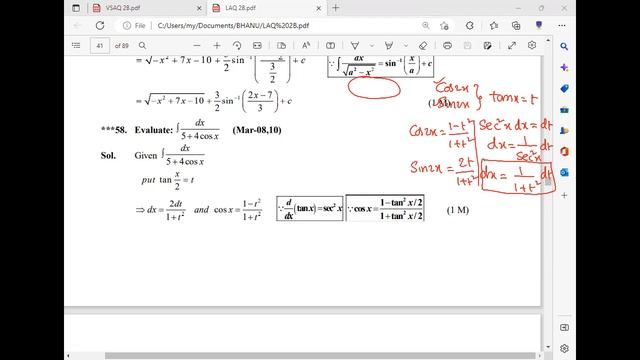
Task: Open the Collections panel
Action: click(x=516, y=25)
